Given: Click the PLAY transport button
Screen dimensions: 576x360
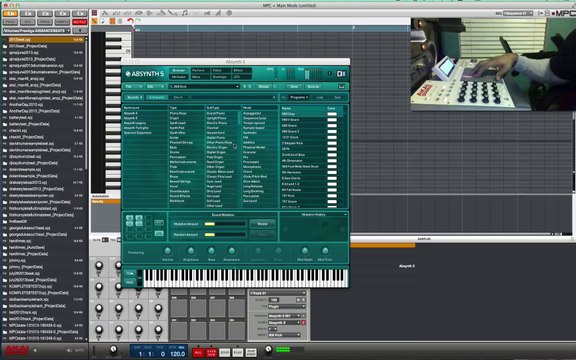Looking at the screenshot, I should tap(238, 353).
